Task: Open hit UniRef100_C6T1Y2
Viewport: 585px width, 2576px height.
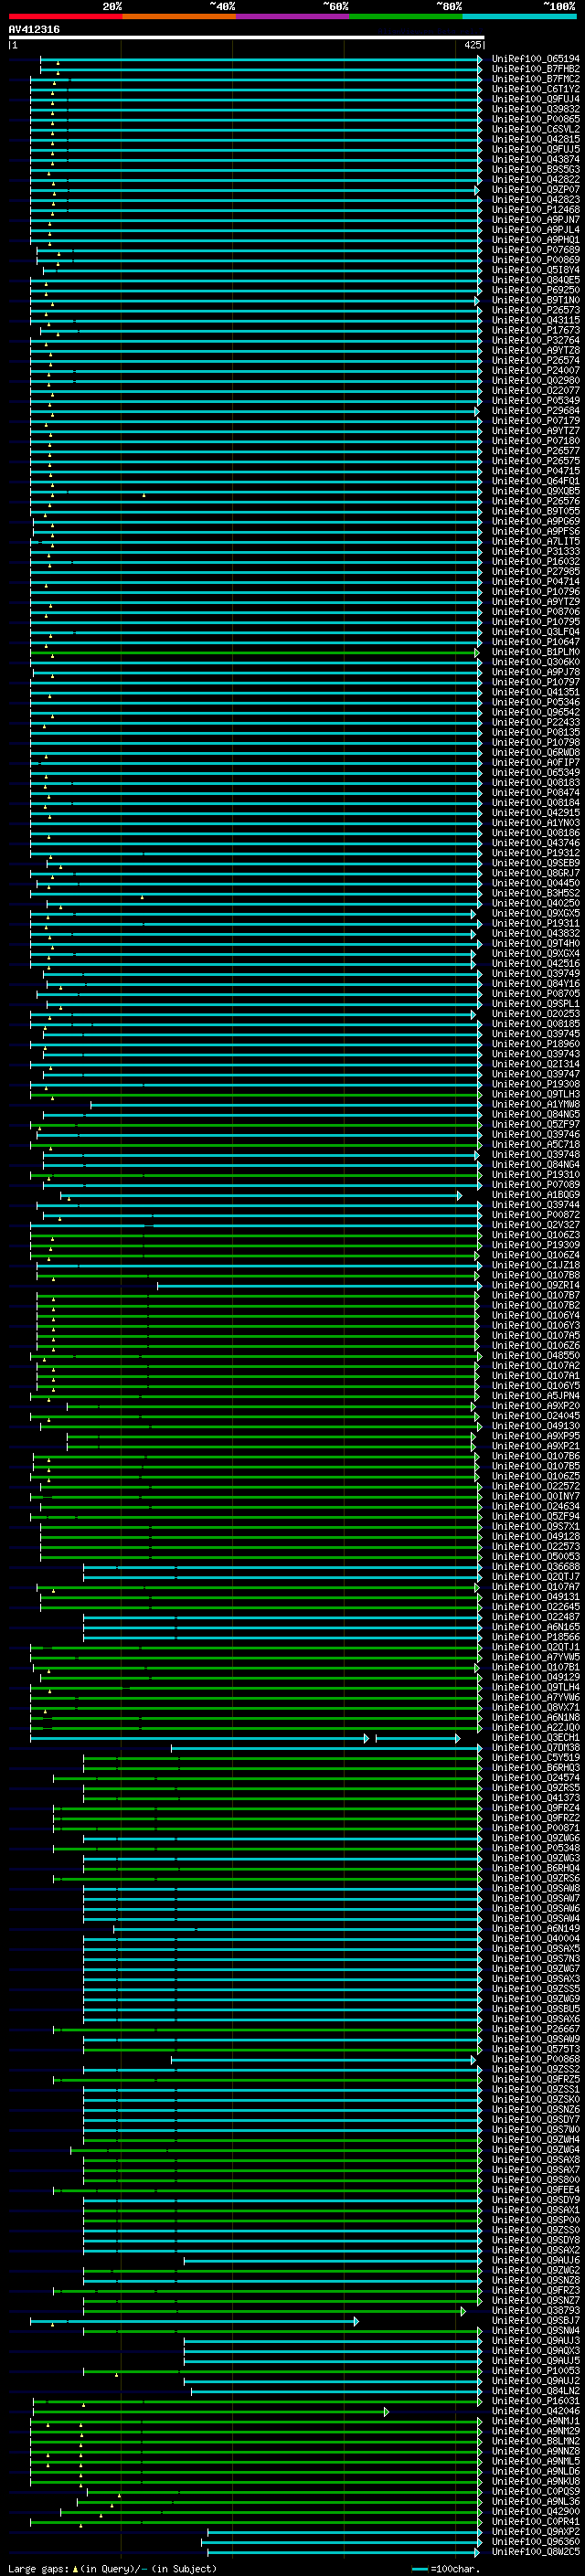Action: coord(535,89)
